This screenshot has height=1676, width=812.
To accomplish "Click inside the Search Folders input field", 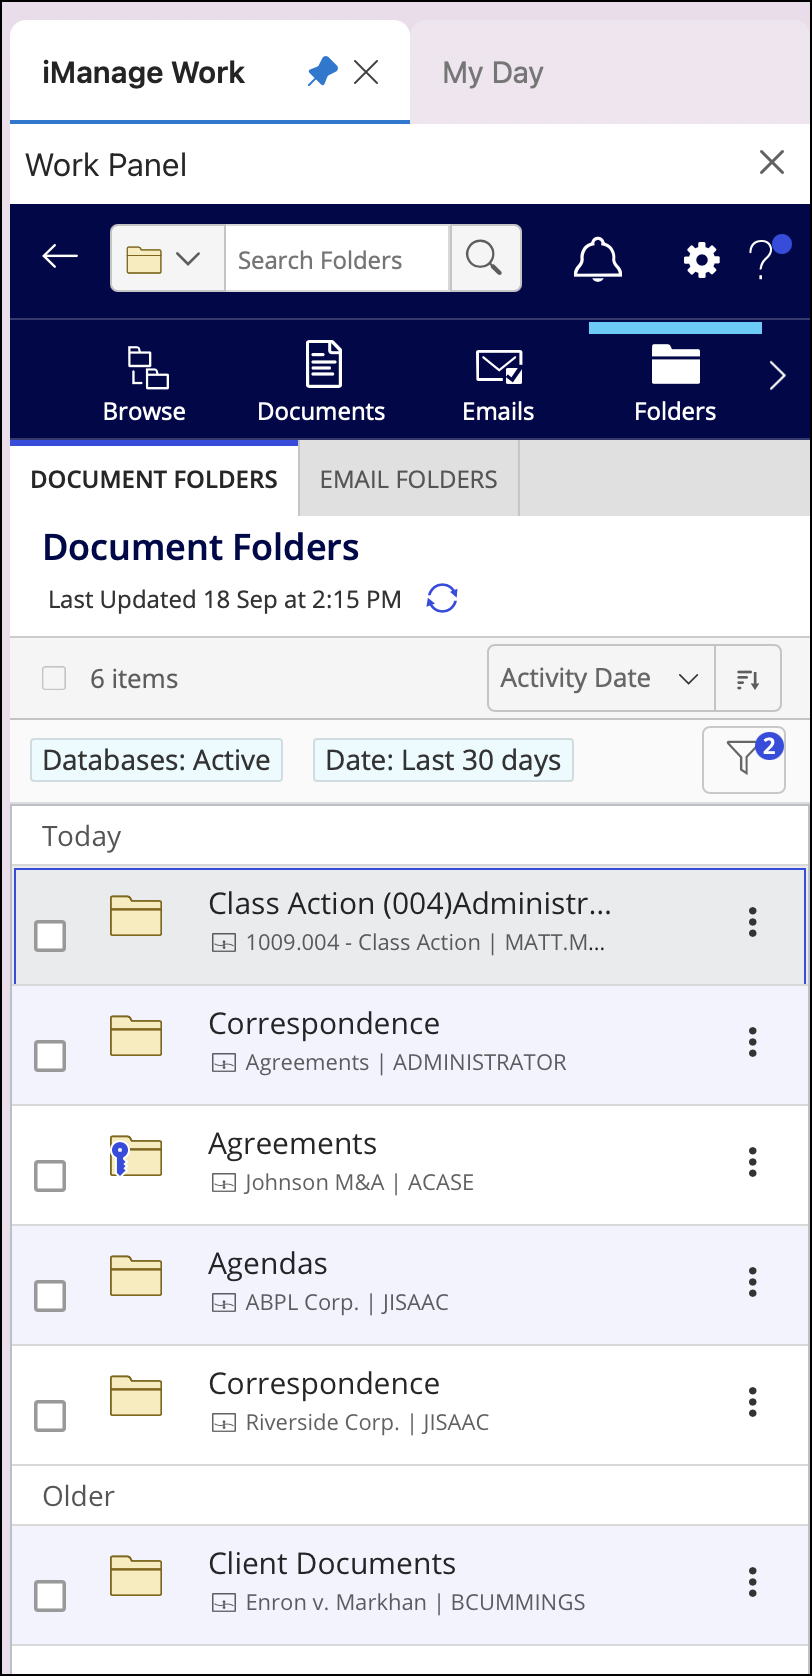I will [337, 258].
